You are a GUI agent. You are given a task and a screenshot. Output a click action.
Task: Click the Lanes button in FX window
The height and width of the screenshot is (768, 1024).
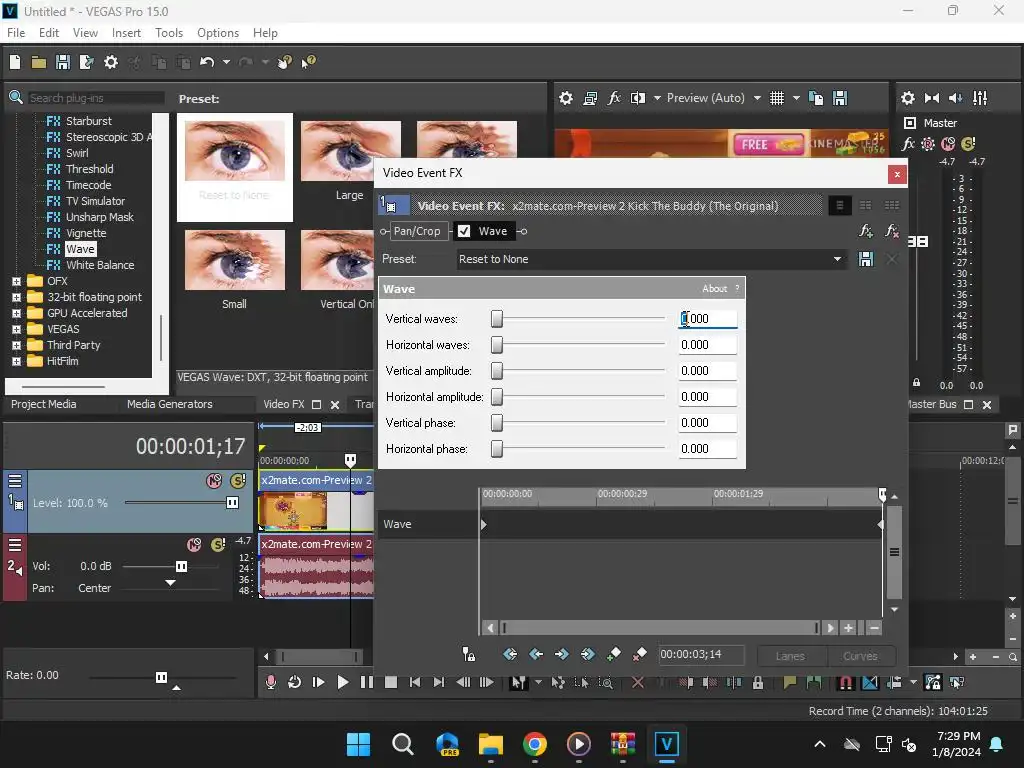point(790,656)
